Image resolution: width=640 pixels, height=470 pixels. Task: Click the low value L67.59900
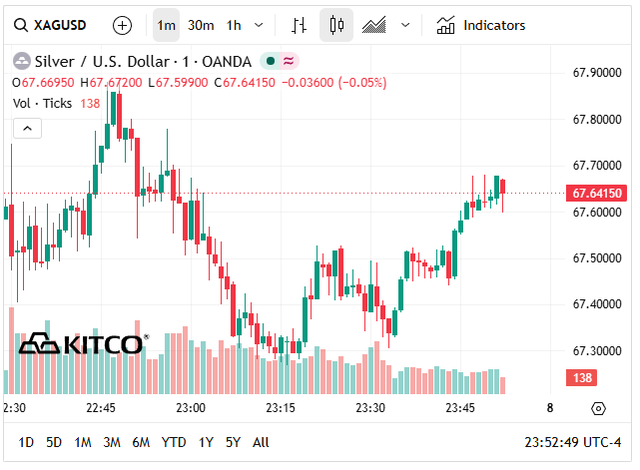coord(178,83)
